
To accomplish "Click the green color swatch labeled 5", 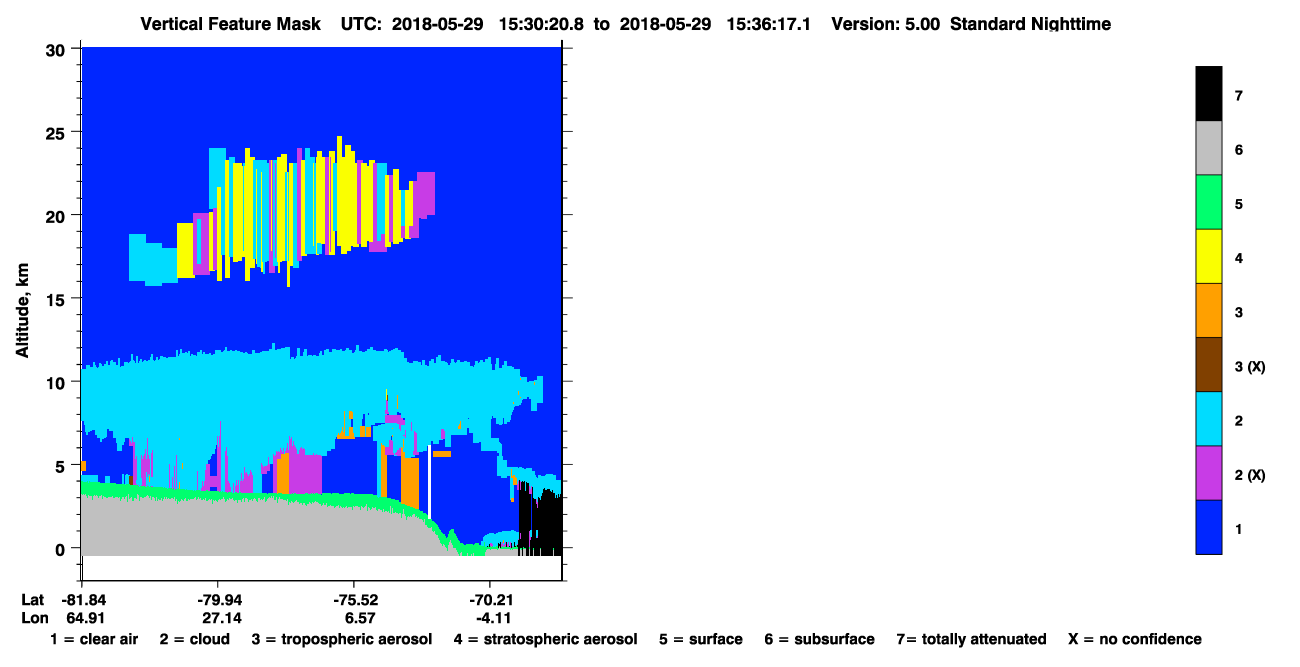I will tap(1208, 202).
